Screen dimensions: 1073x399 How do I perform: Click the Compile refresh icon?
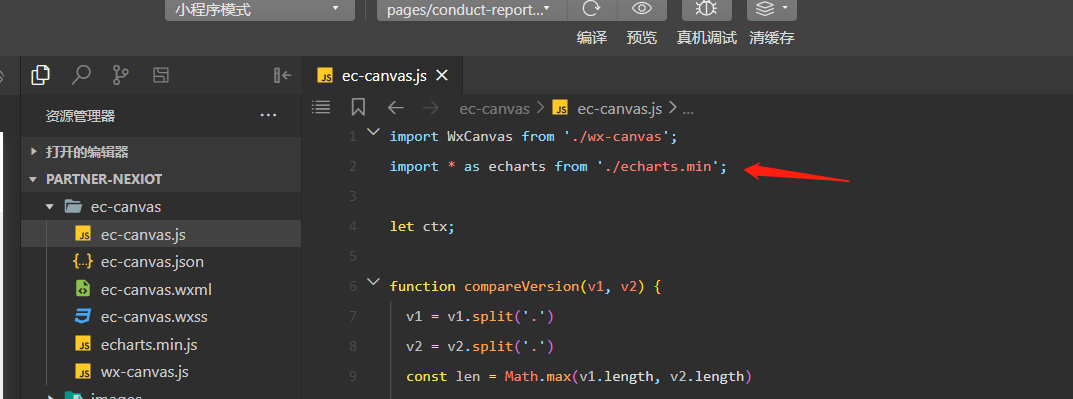click(x=592, y=9)
